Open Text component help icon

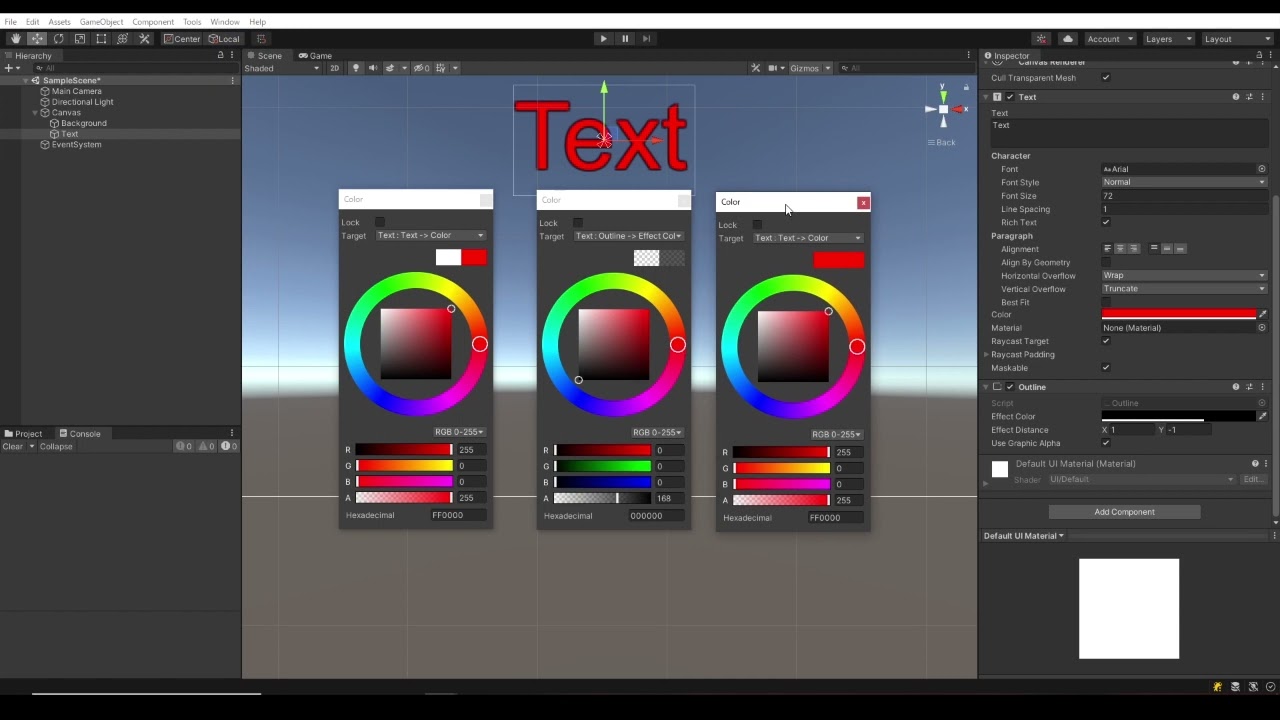[1236, 97]
